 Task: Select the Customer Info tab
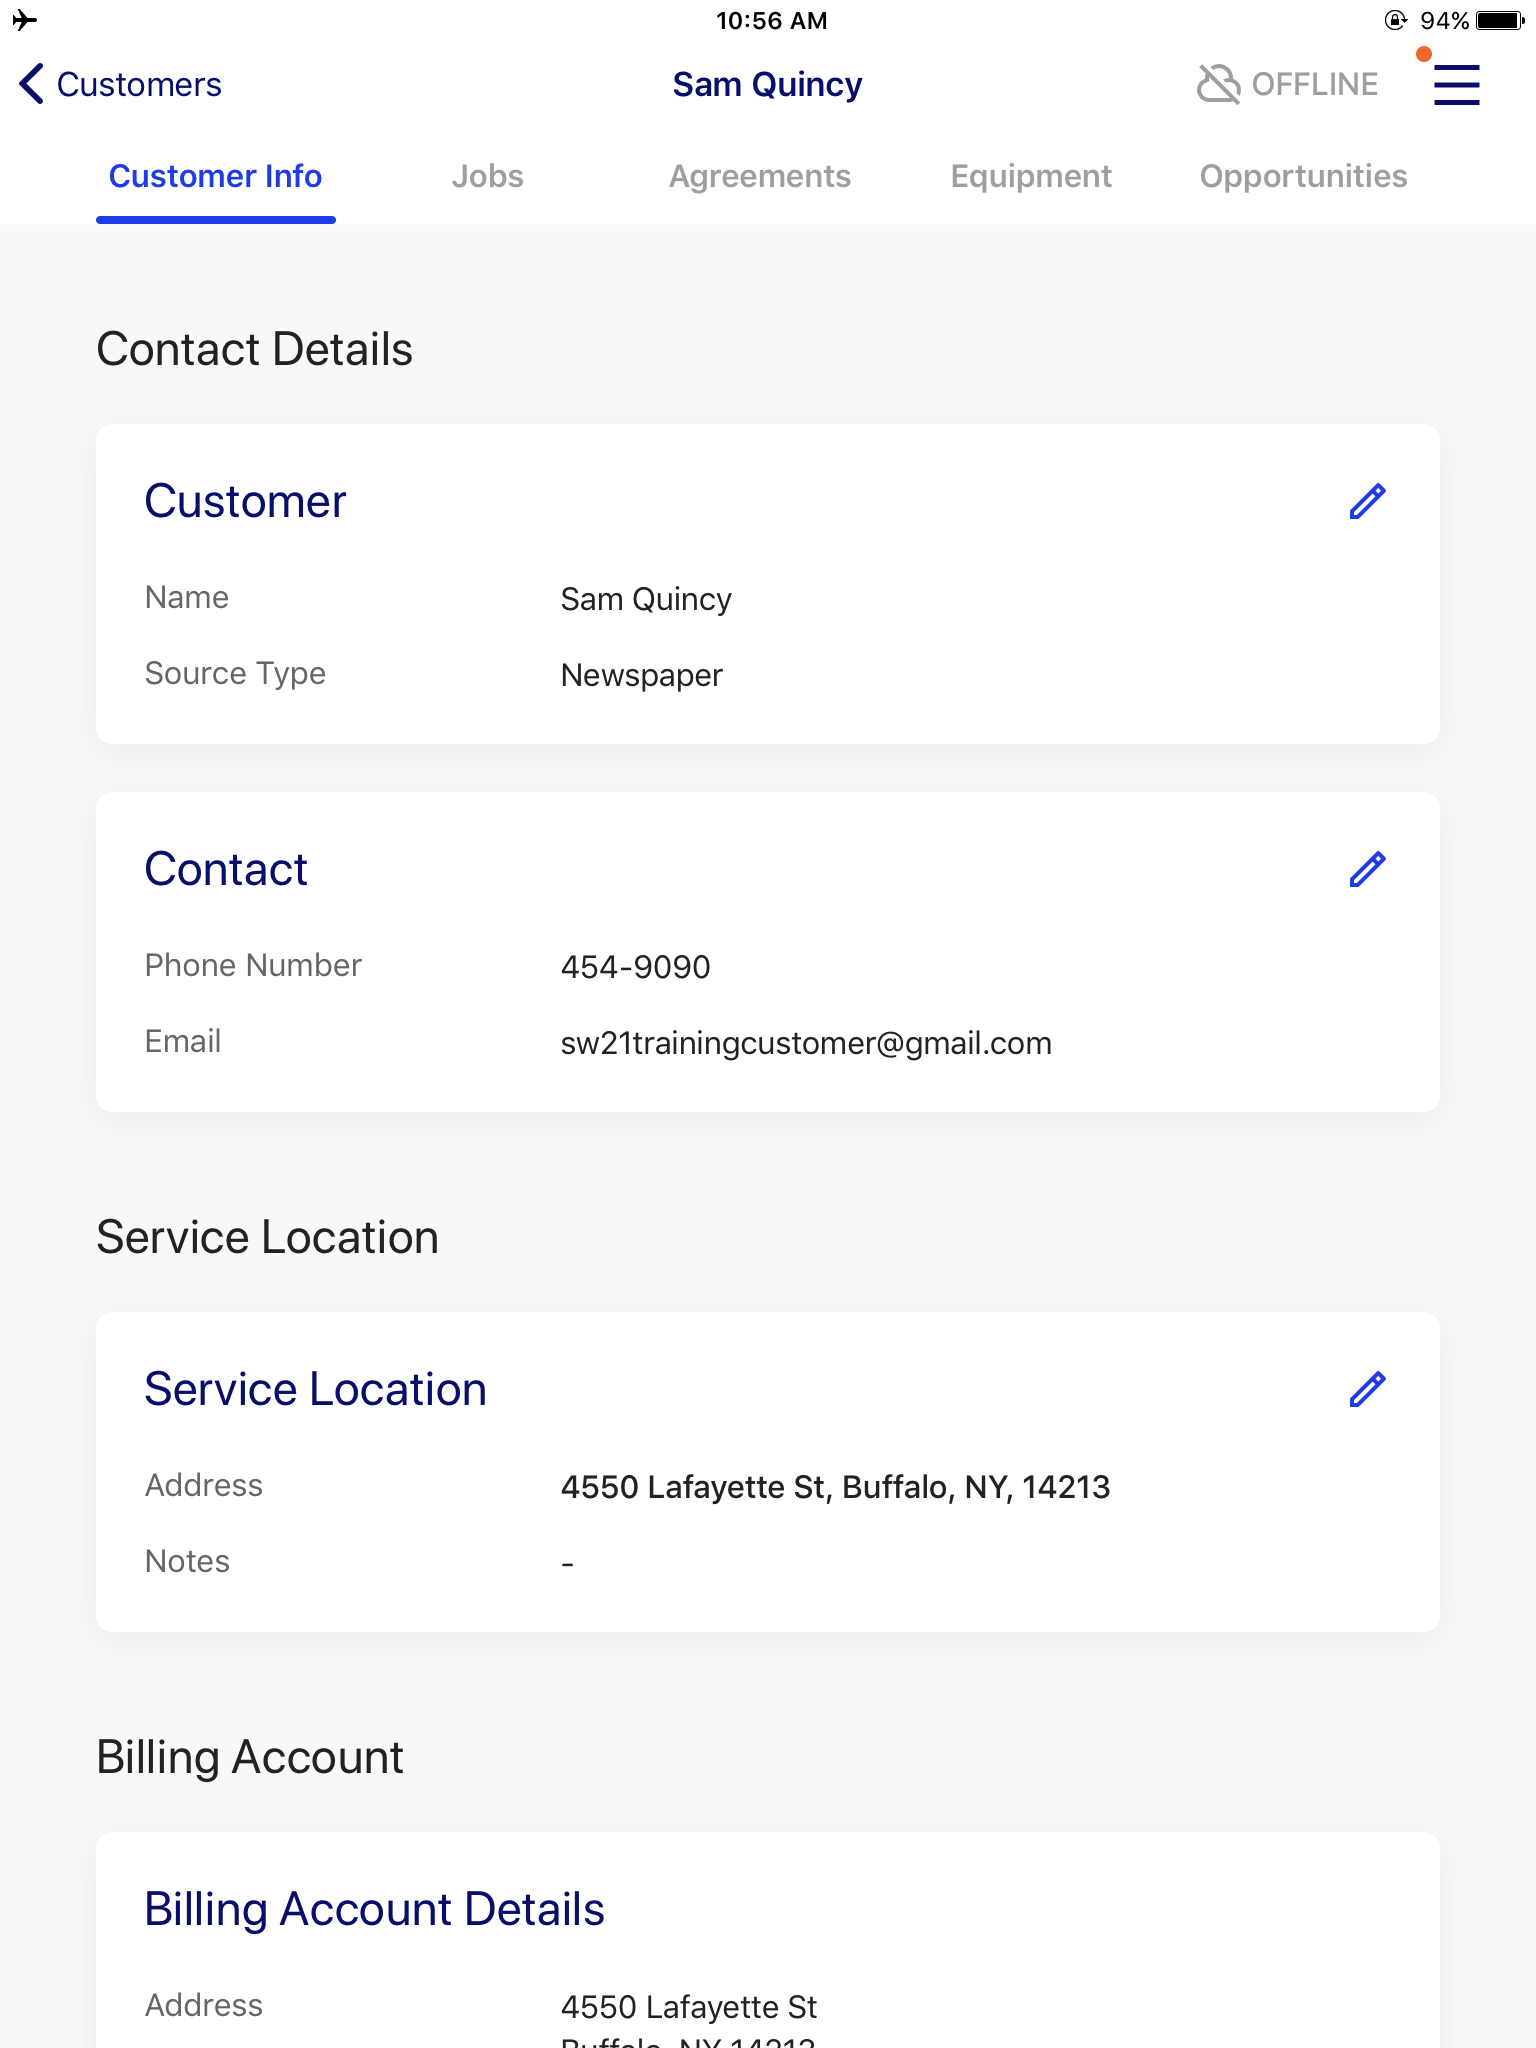click(x=215, y=176)
